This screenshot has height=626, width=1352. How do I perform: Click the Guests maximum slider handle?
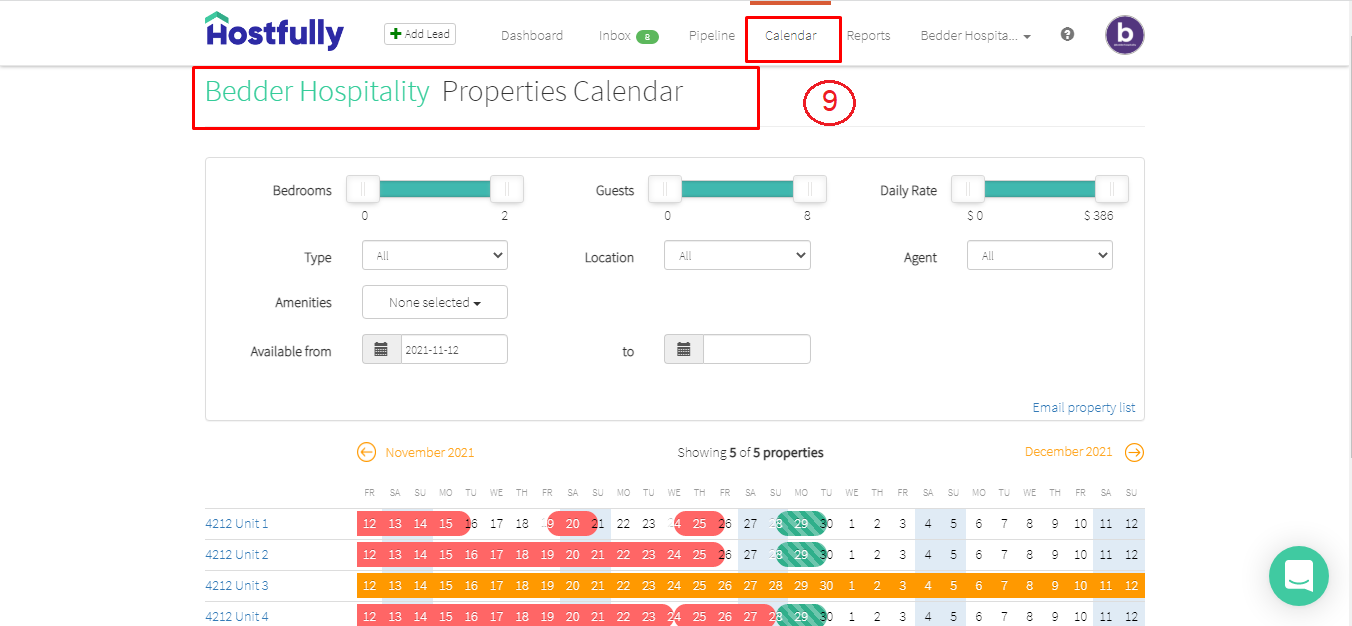coord(809,189)
